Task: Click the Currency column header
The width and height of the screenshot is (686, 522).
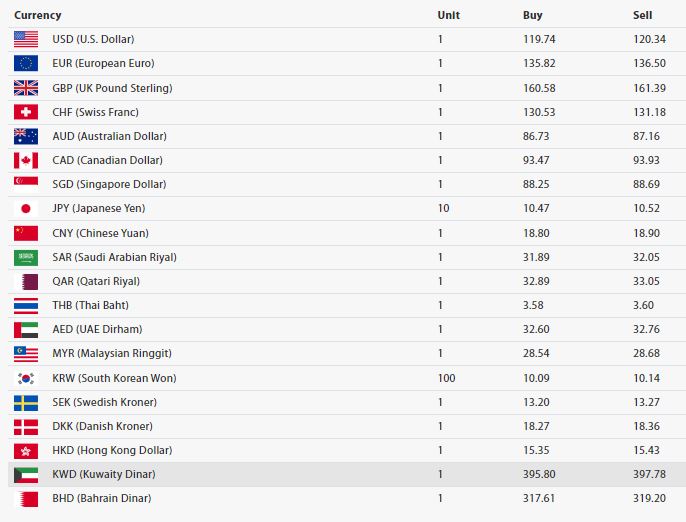Action: (38, 15)
